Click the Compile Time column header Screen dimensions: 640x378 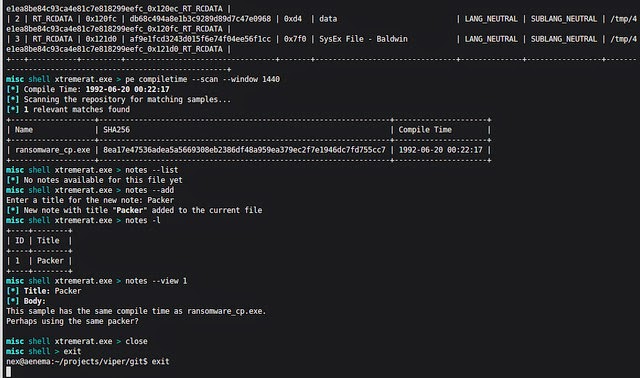[425, 130]
